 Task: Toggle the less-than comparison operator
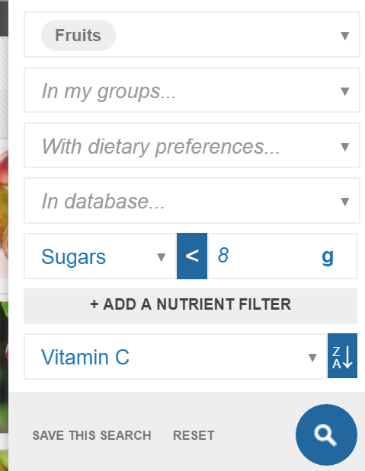192,256
